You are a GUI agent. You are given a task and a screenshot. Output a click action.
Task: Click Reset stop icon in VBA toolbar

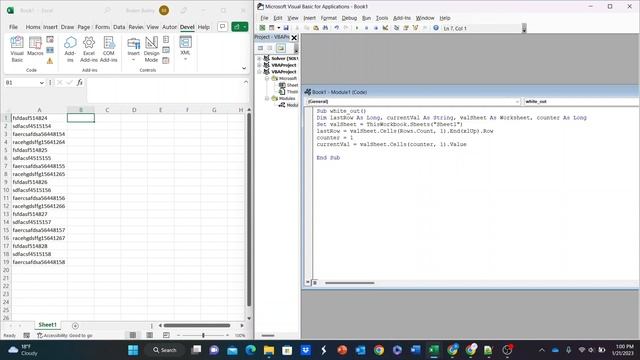(x=376, y=28)
